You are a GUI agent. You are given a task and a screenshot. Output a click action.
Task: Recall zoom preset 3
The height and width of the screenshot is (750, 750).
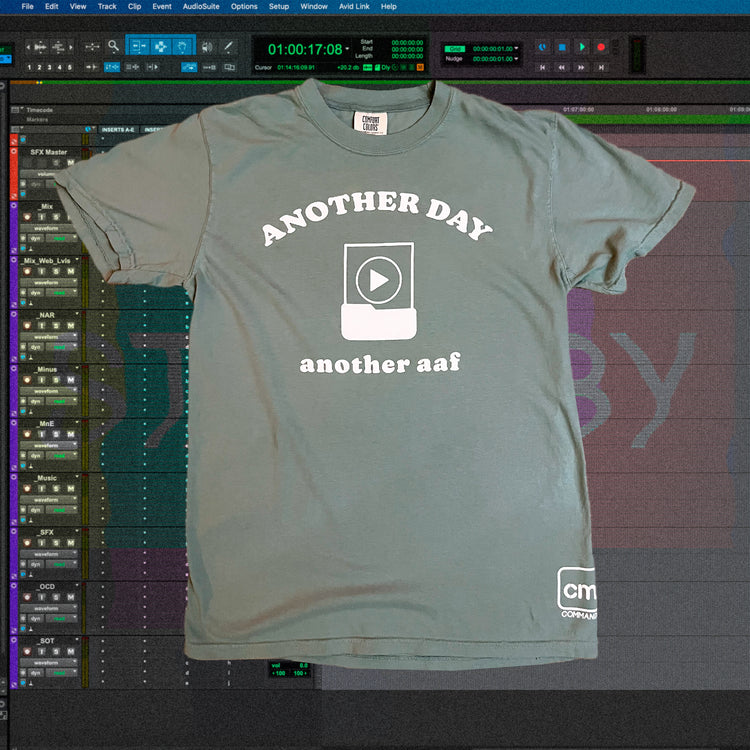pos(49,67)
